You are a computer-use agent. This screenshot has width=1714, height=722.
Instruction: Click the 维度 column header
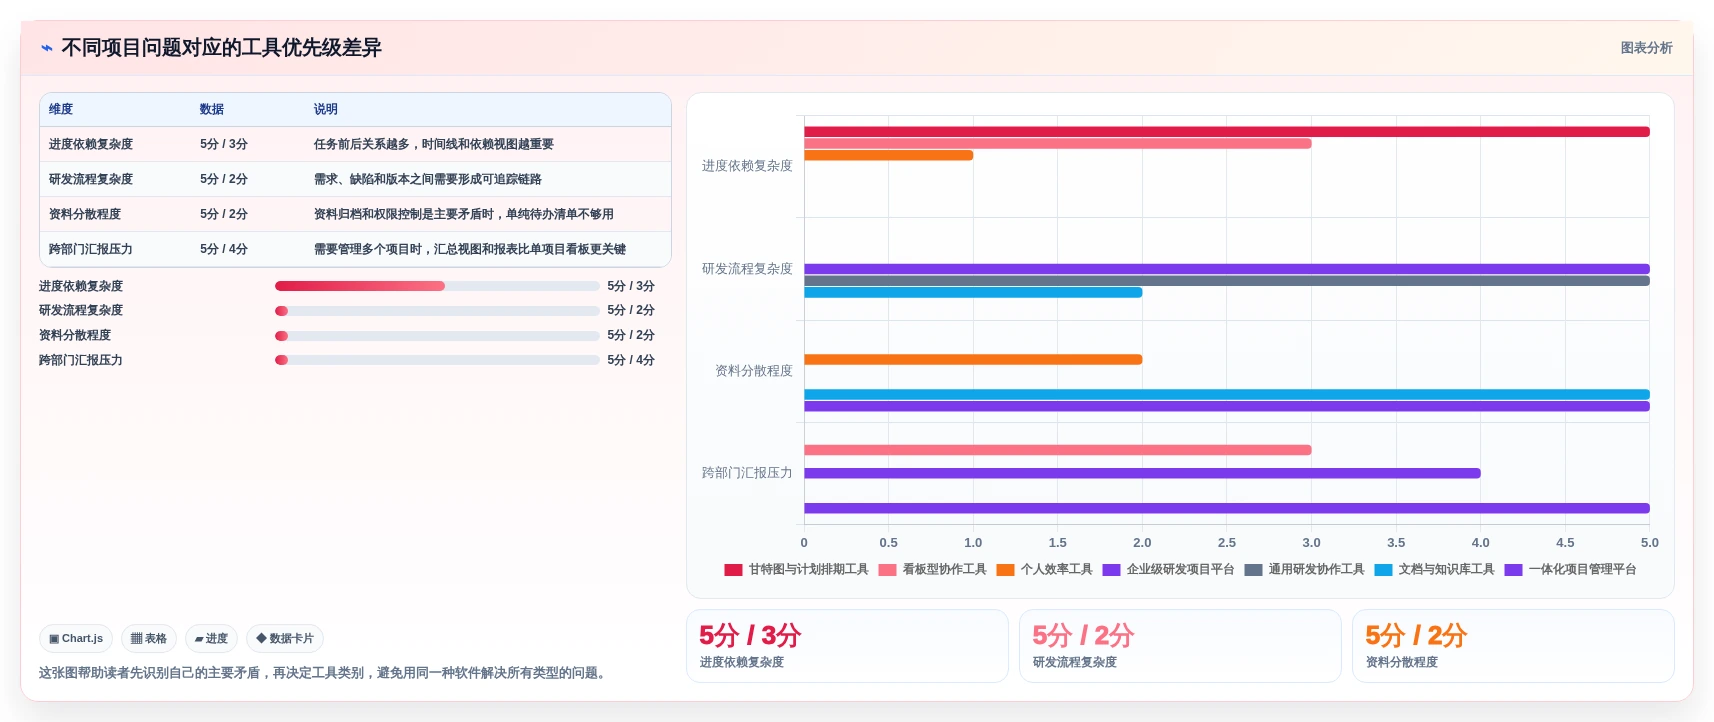point(61,109)
